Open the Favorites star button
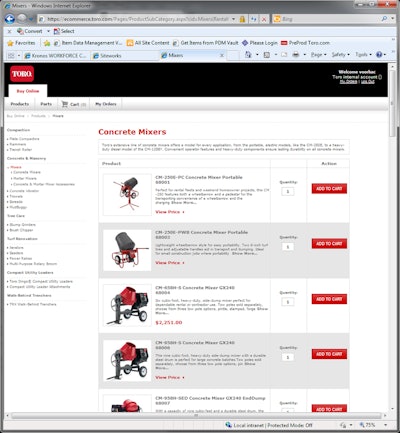Image resolution: width=400 pixels, height=433 pixels. [21, 43]
